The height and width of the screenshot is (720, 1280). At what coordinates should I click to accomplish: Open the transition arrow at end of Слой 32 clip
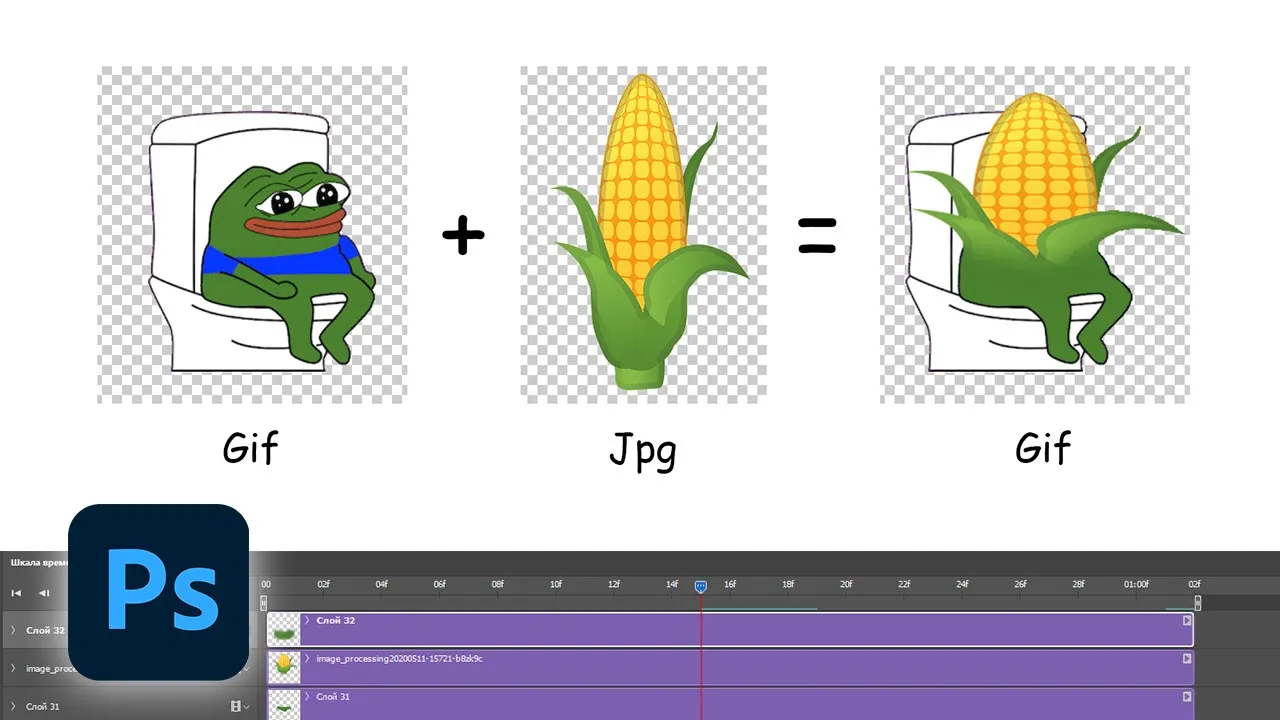click(x=1187, y=620)
